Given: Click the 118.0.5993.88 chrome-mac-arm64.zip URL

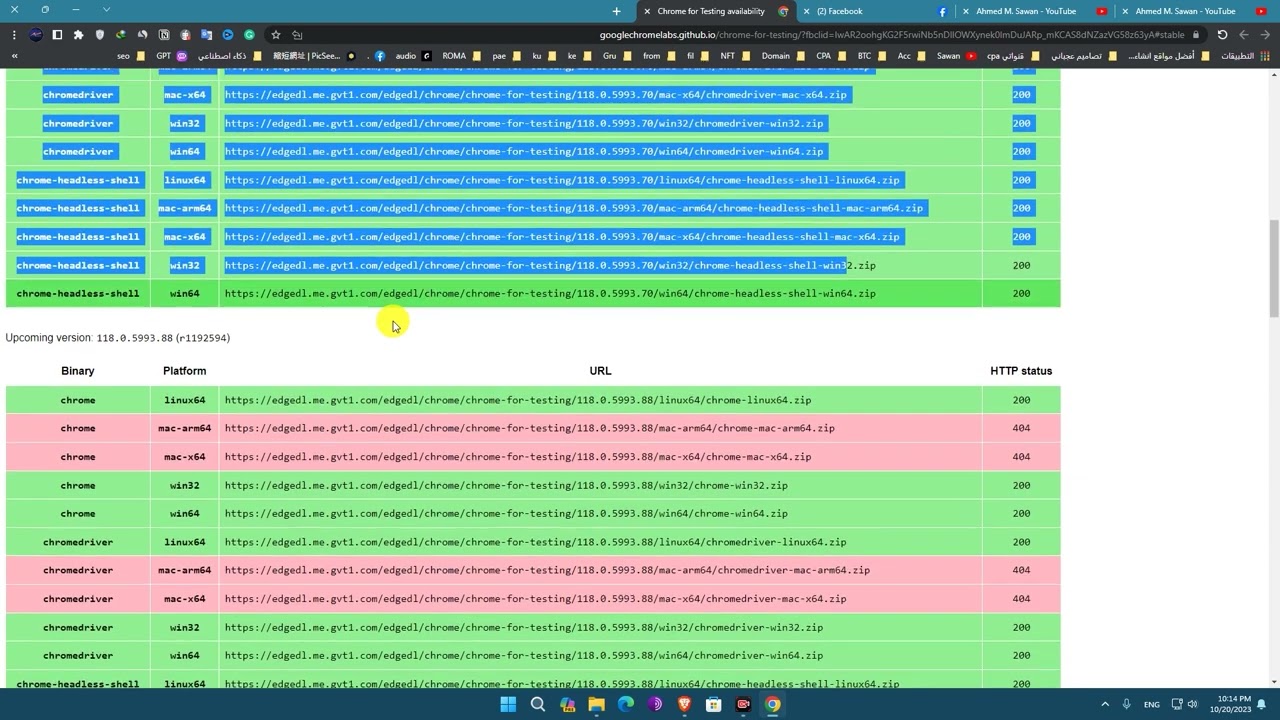Looking at the screenshot, I should (529, 428).
